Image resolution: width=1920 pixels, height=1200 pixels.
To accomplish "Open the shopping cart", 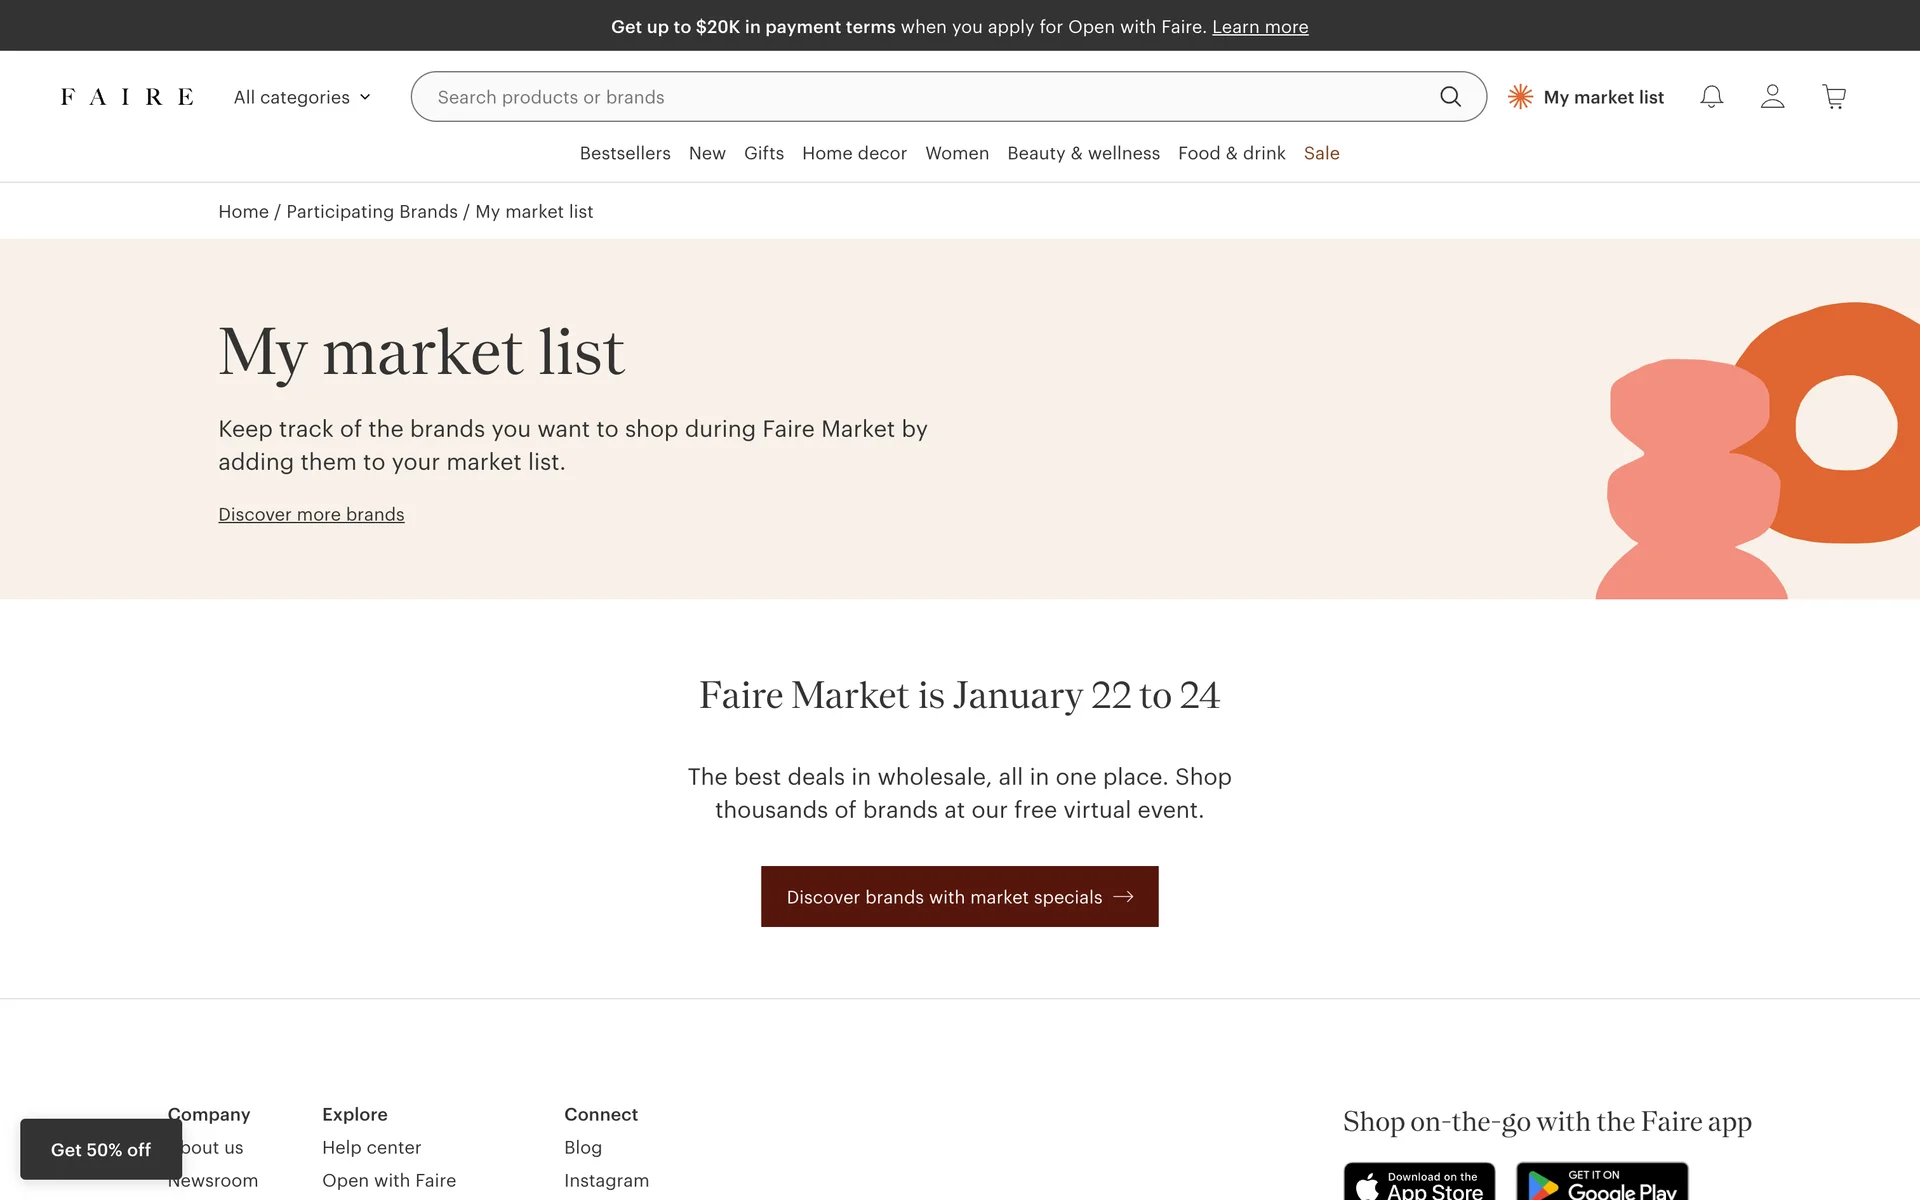I will [1834, 97].
